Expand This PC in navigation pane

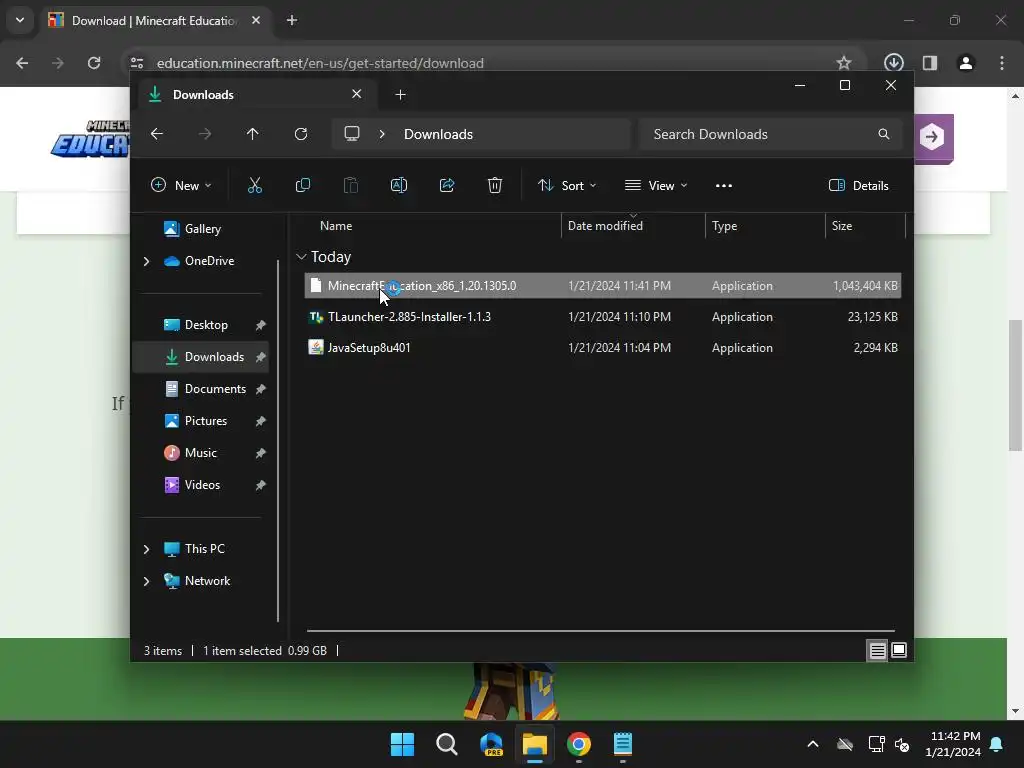146,549
